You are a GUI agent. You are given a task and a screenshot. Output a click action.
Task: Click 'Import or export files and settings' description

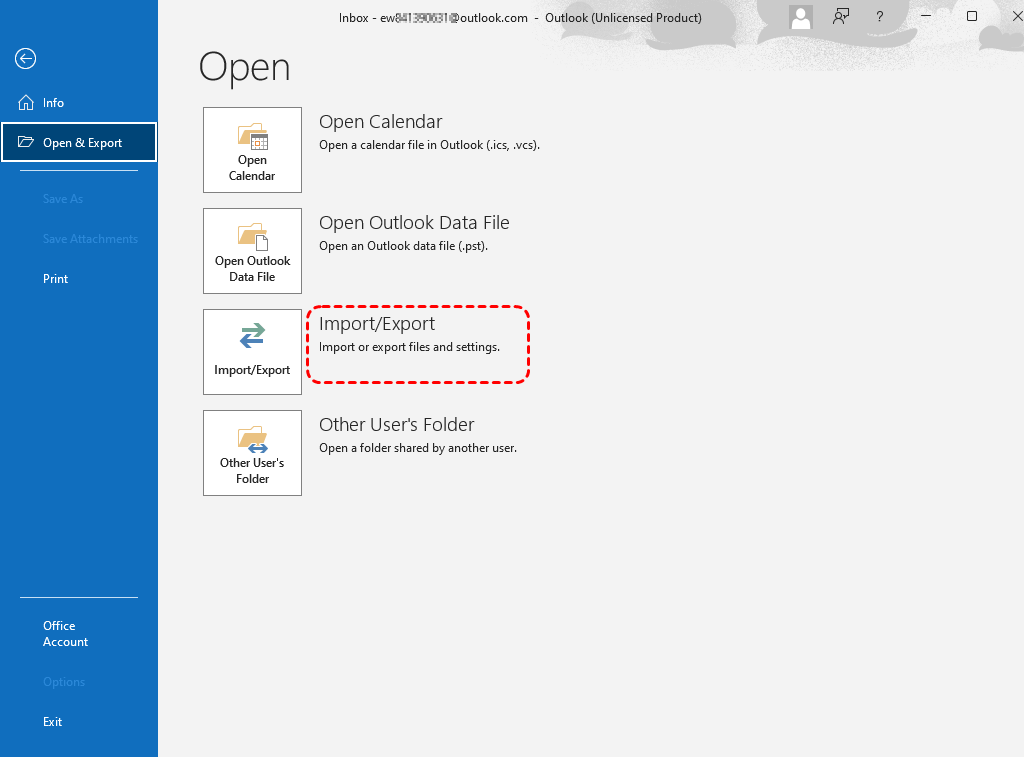(x=409, y=347)
